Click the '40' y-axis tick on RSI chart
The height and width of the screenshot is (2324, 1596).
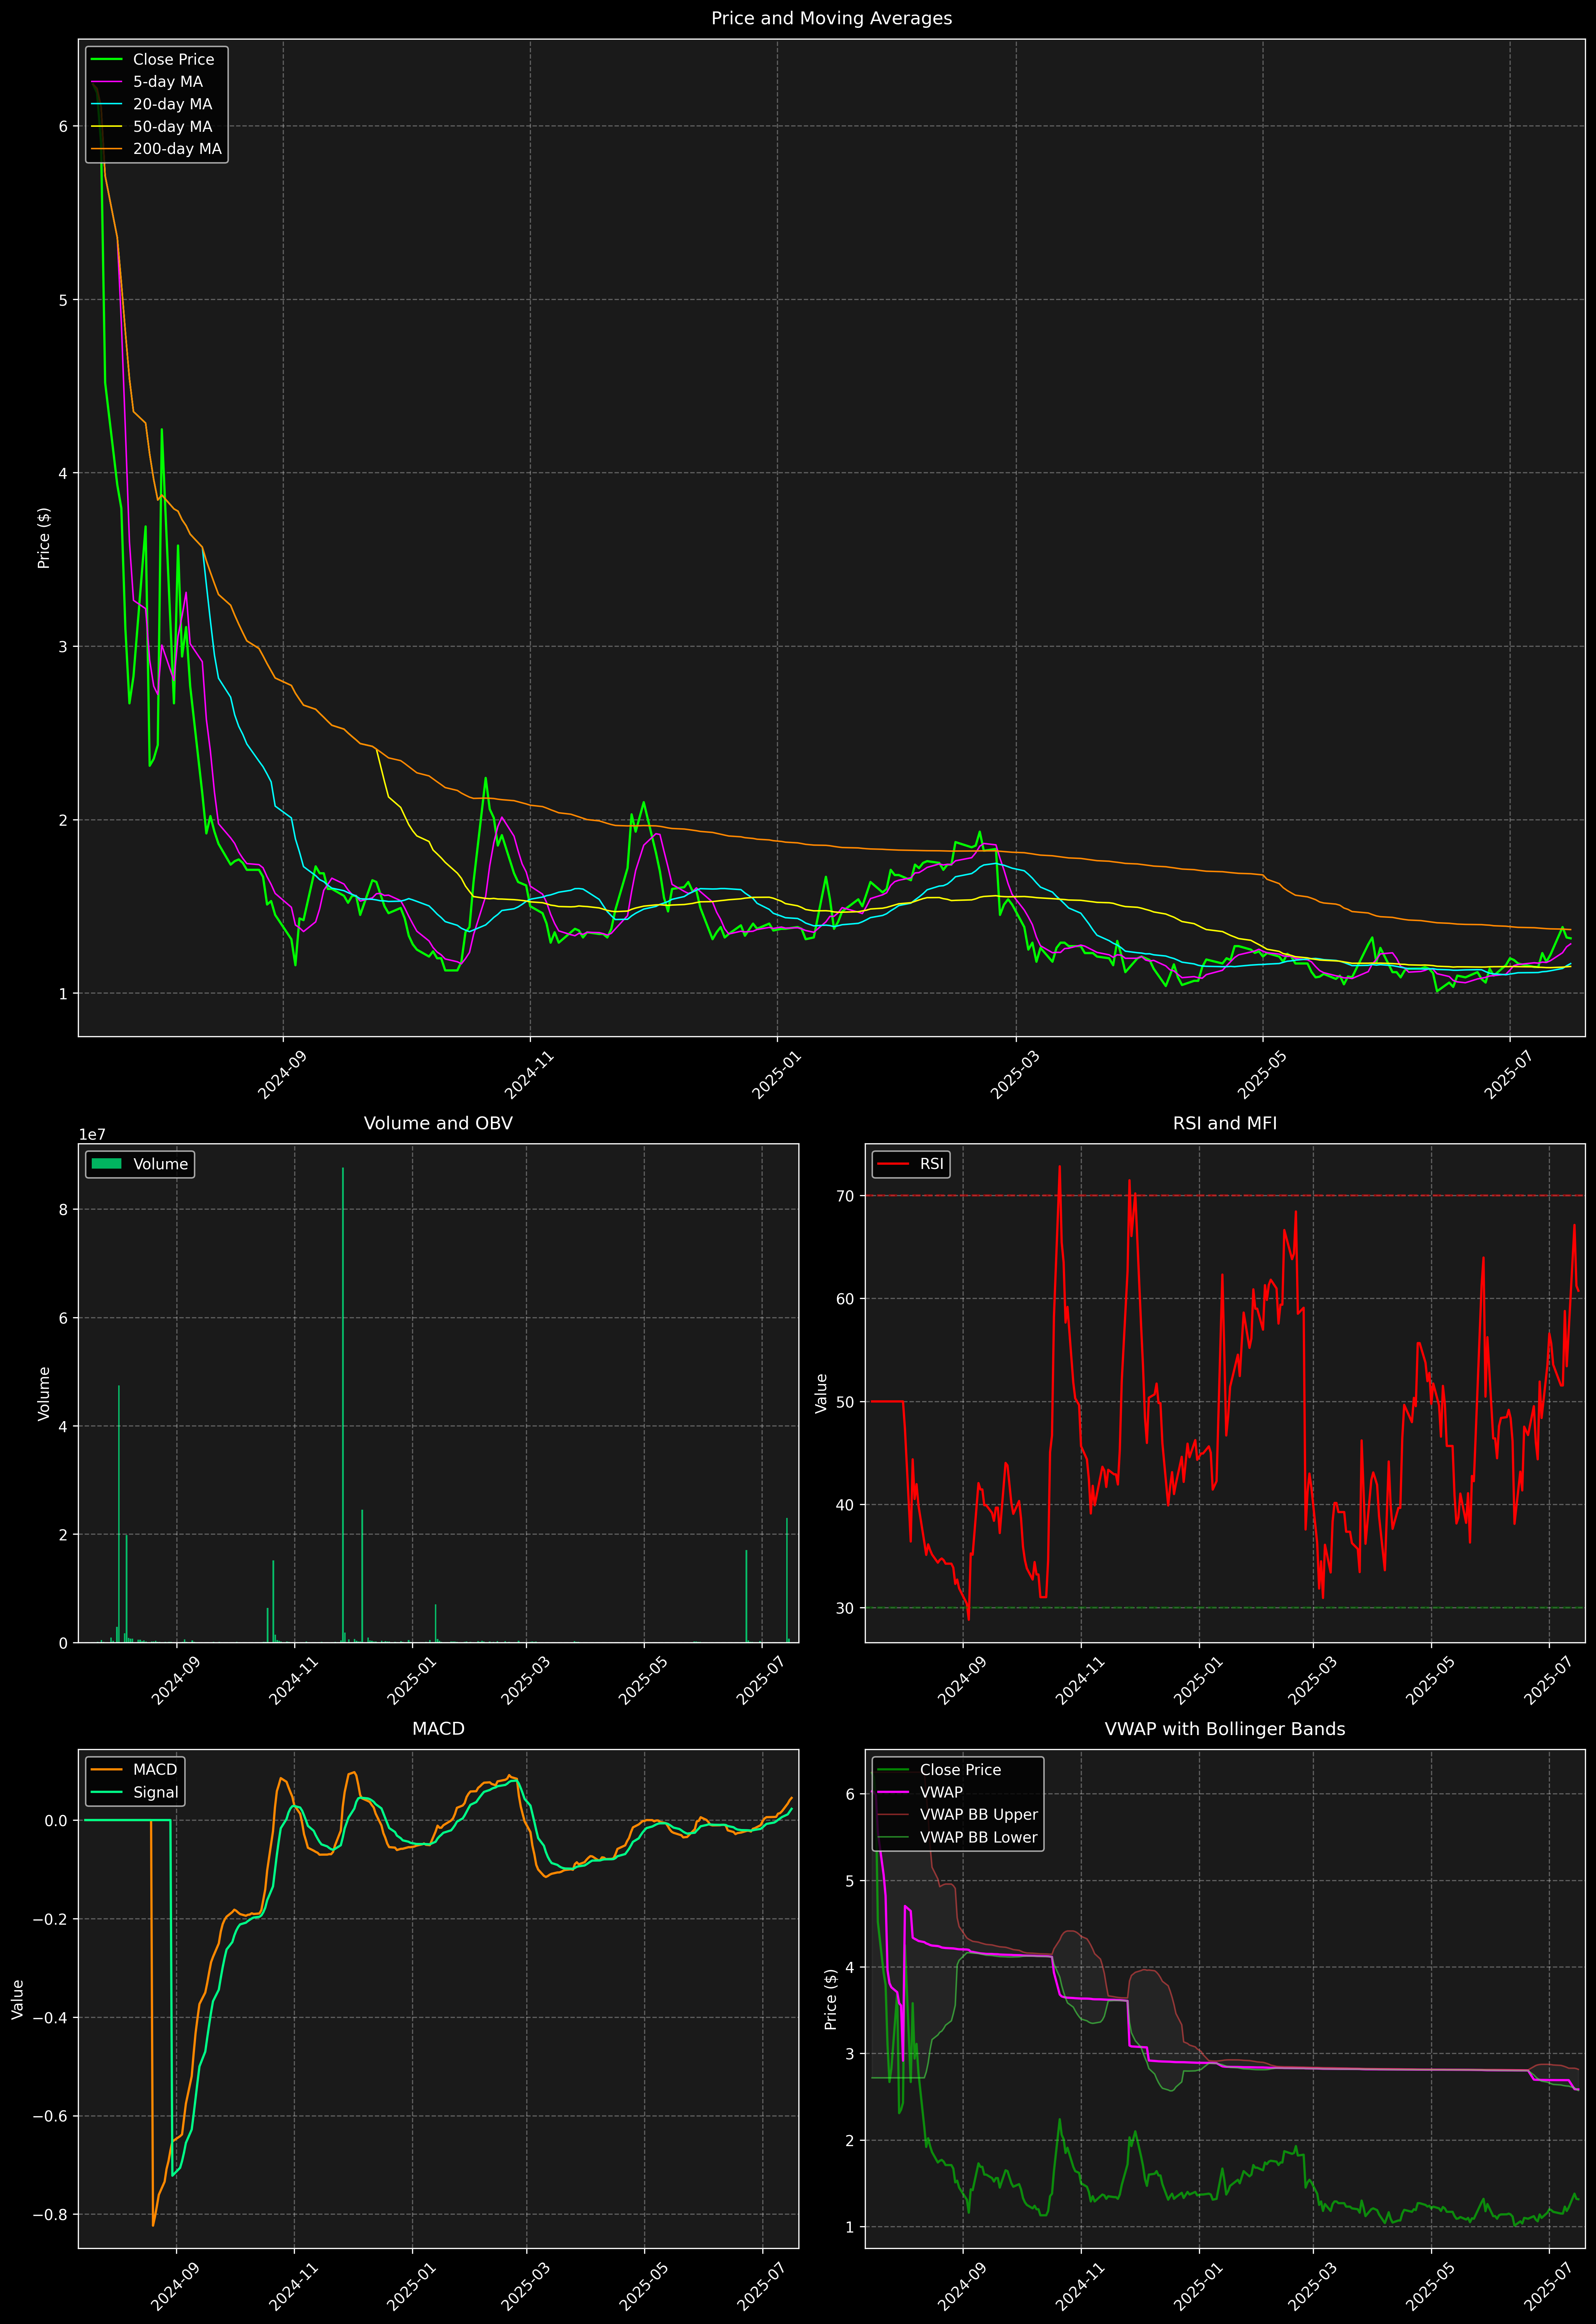[x=845, y=1505]
